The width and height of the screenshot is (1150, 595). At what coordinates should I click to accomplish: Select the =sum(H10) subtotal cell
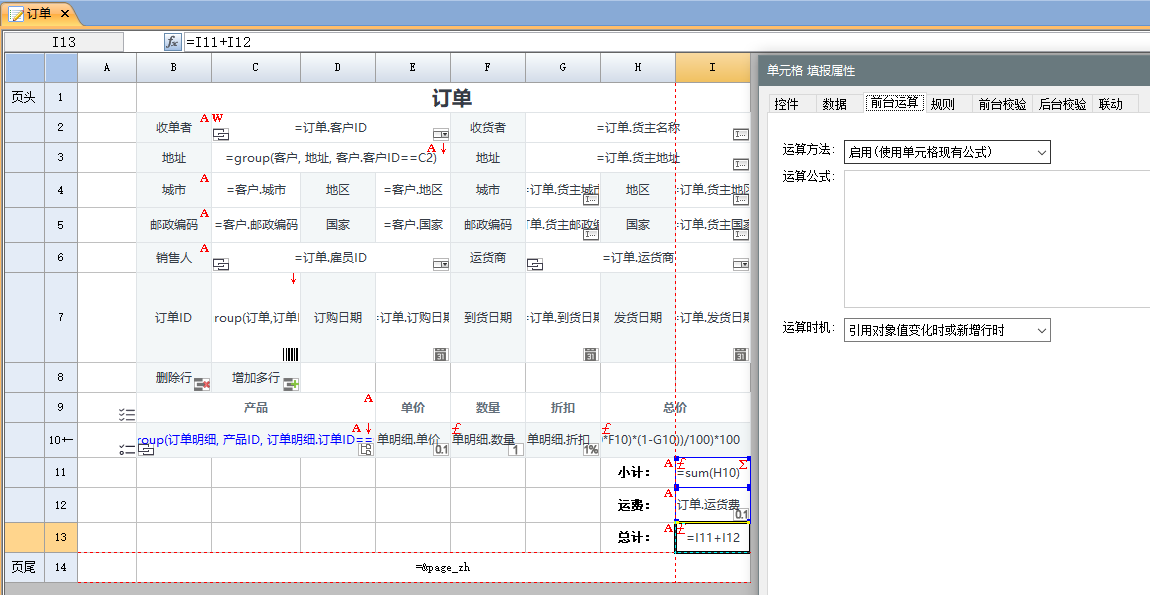click(x=712, y=473)
